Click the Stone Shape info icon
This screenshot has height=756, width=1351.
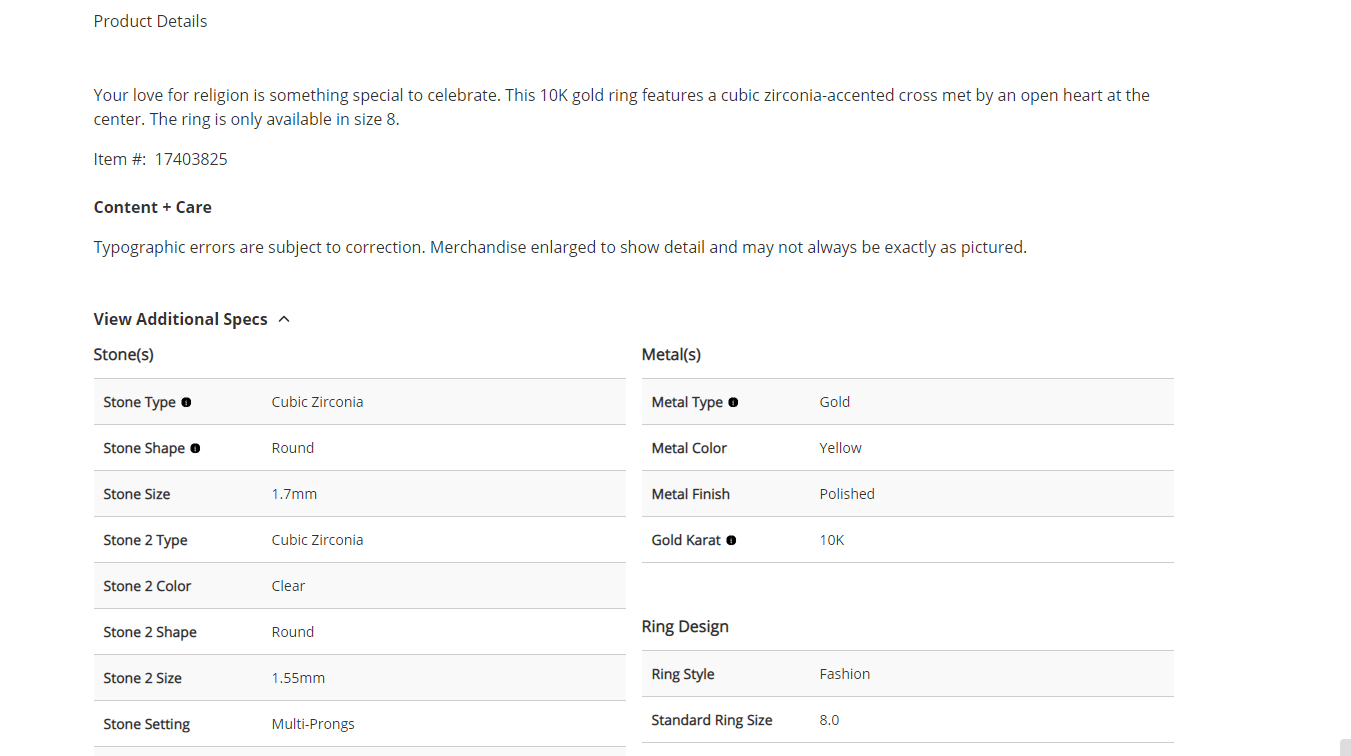point(195,448)
